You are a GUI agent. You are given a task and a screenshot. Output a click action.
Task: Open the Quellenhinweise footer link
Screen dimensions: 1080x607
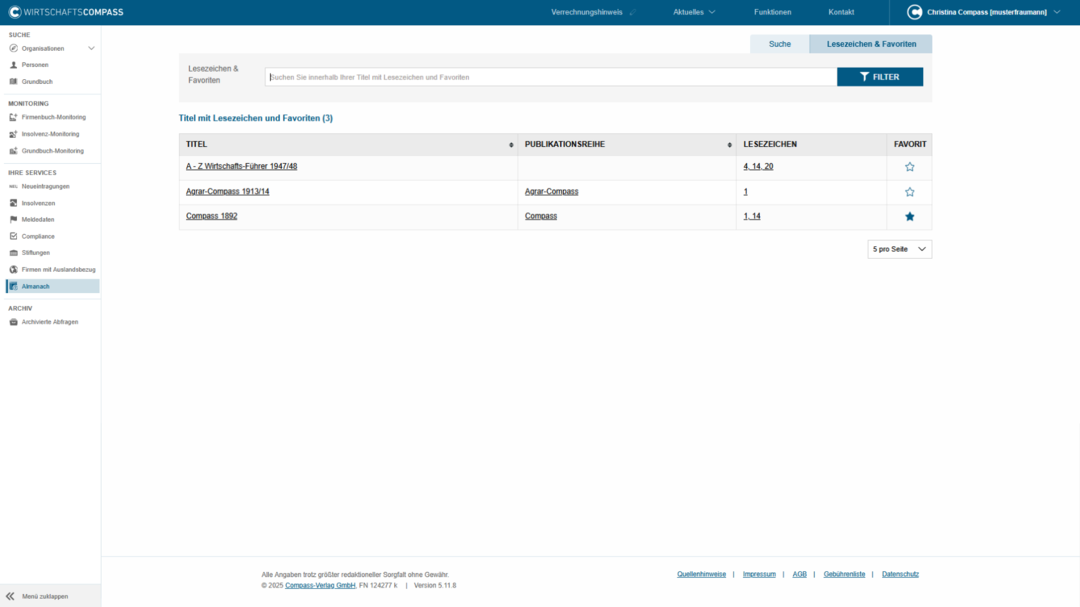pyautogui.click(x=701, y=574)
